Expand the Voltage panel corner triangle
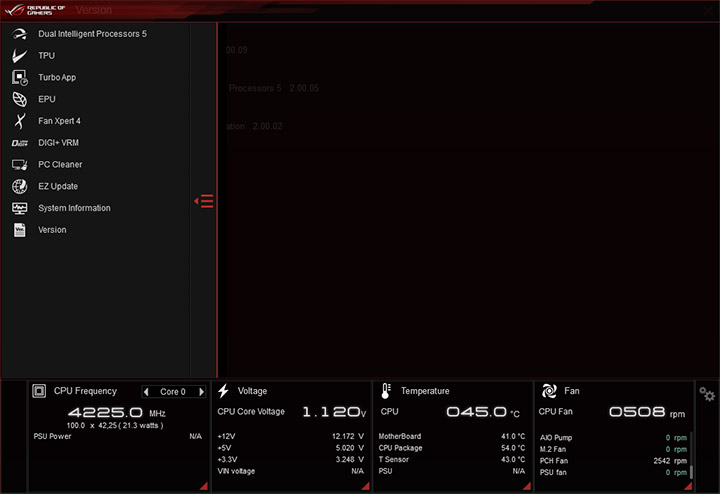 [x=366, y=486]
